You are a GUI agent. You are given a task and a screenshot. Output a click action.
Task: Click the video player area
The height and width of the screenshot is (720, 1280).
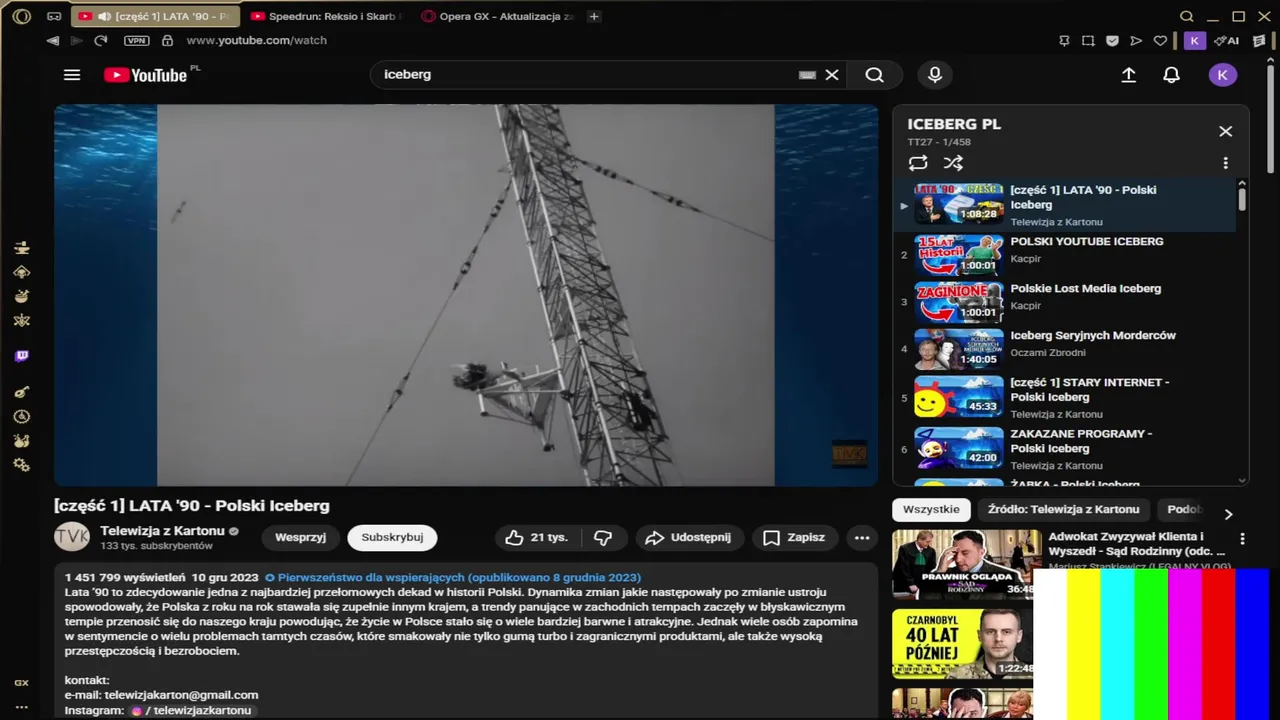tap(466, 295)
